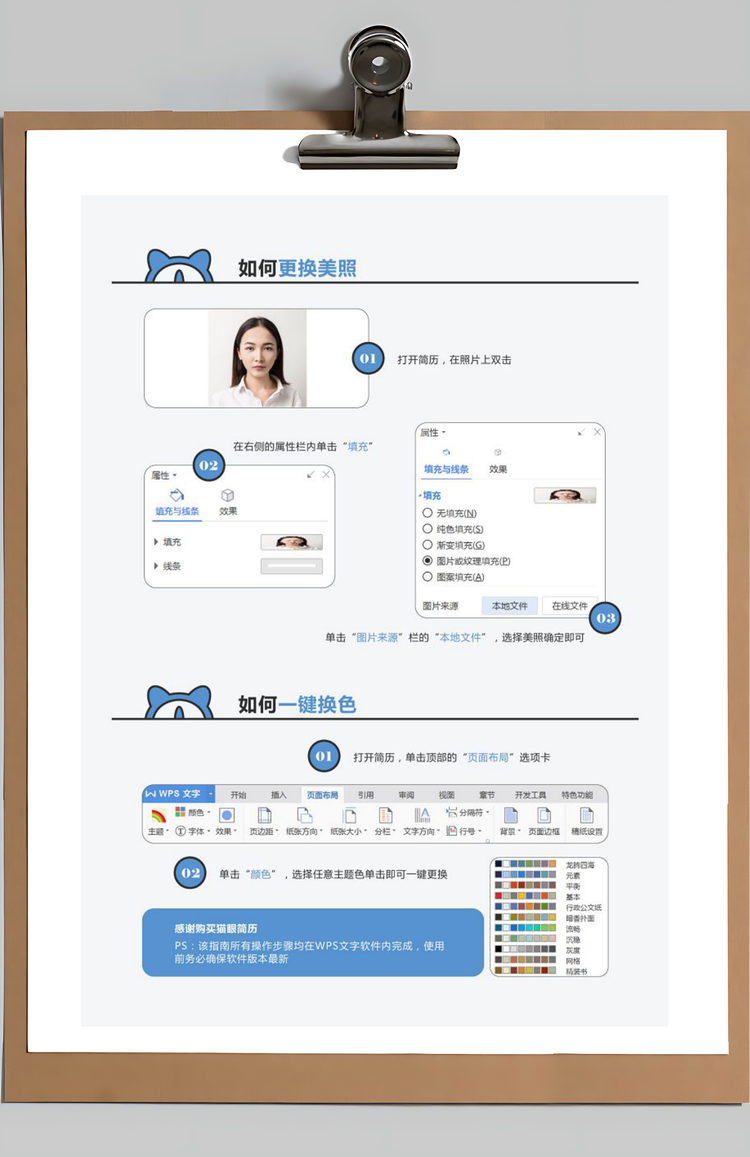Click the 页边距 margins icon
This screenshot has width=750, height=1157.
(264, 815)
